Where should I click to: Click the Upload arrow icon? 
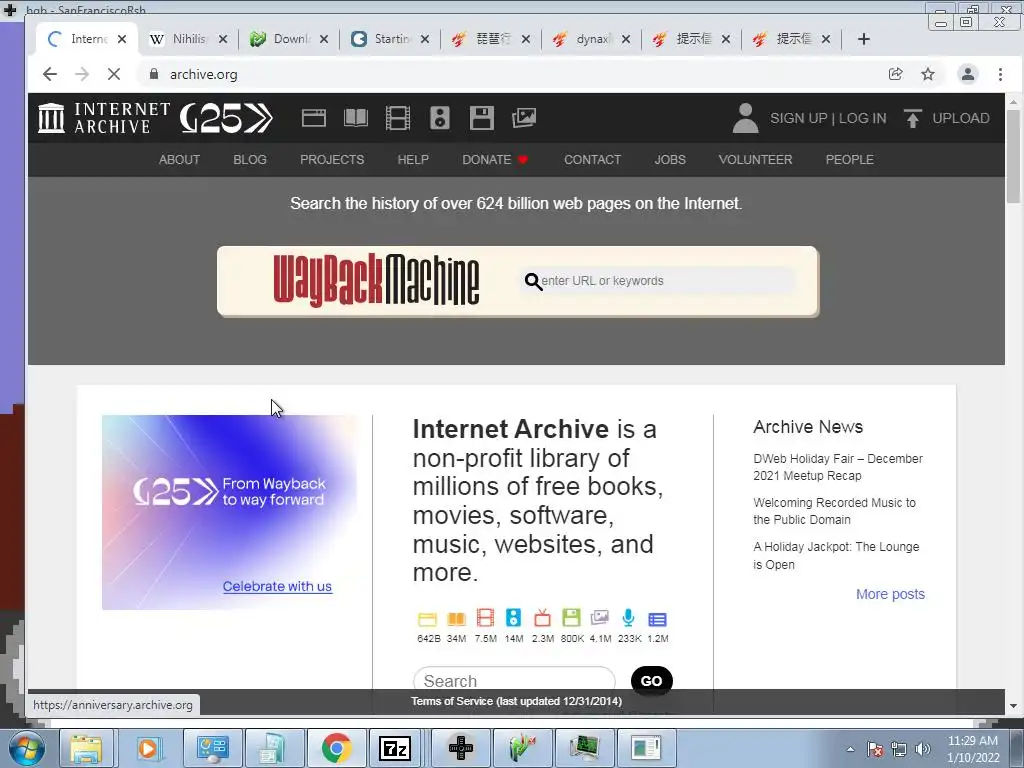click(912, 118)
